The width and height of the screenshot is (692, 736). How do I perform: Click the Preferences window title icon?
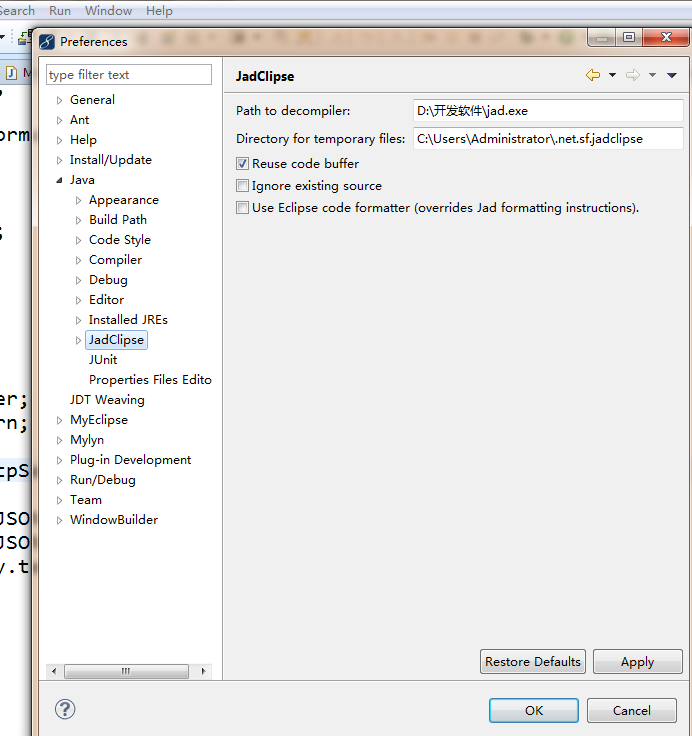[47, 42]
